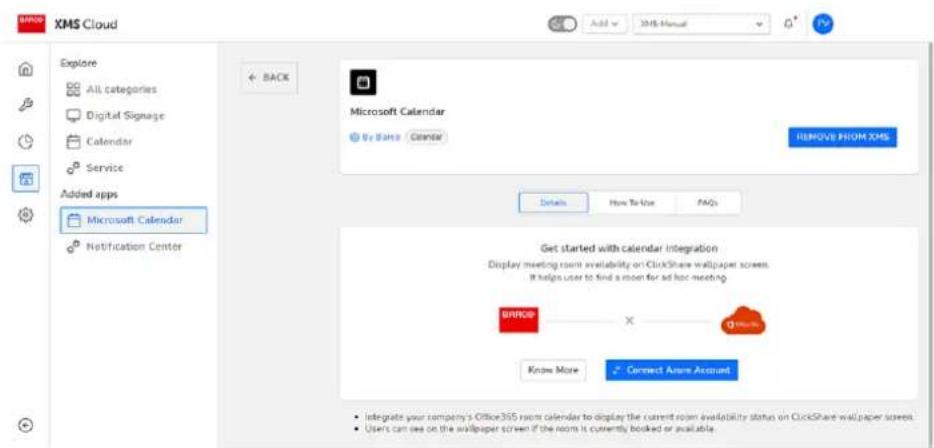
Task: Click the Barco logo in header
Action: pyautogui.click(x=30, y=24)
